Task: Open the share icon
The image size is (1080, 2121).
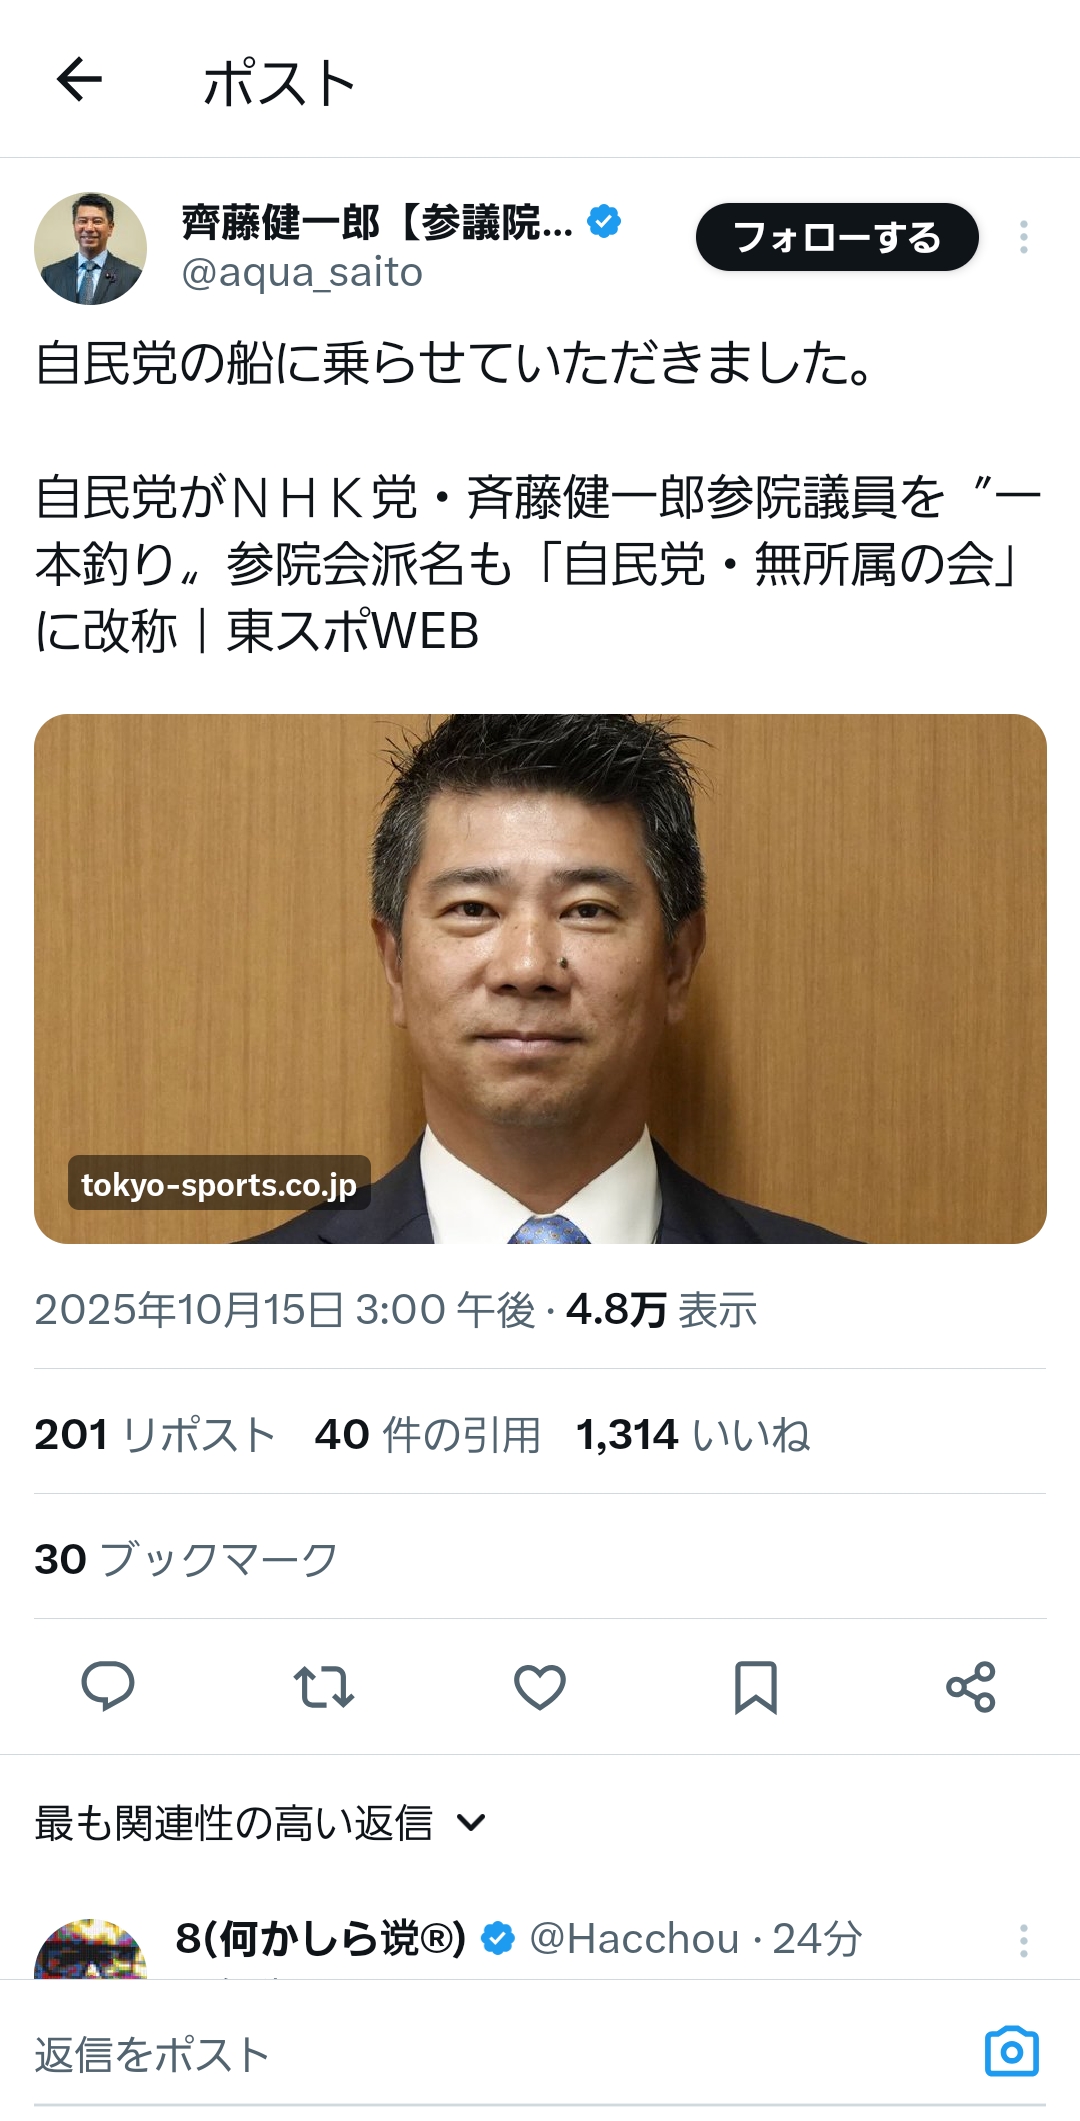Action: point(971,1687)
